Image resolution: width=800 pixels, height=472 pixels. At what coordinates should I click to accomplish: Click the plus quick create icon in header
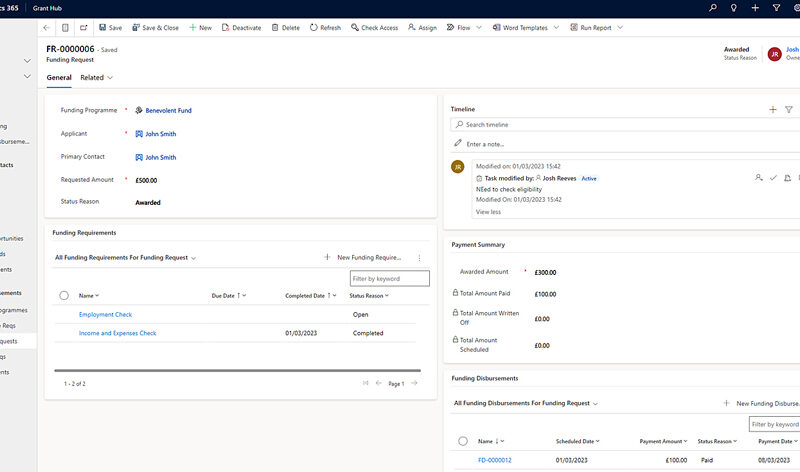click(x=755, y=8)
